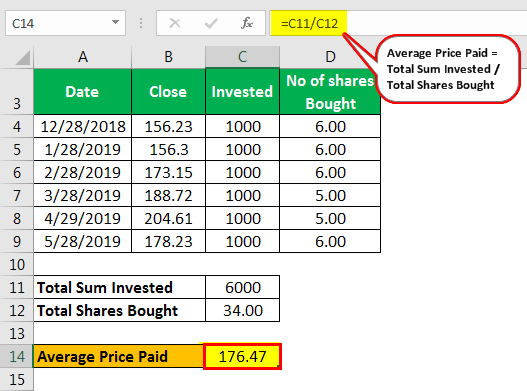Select the close price 156.3 cell
527x391 pixels.
(168, 149)
